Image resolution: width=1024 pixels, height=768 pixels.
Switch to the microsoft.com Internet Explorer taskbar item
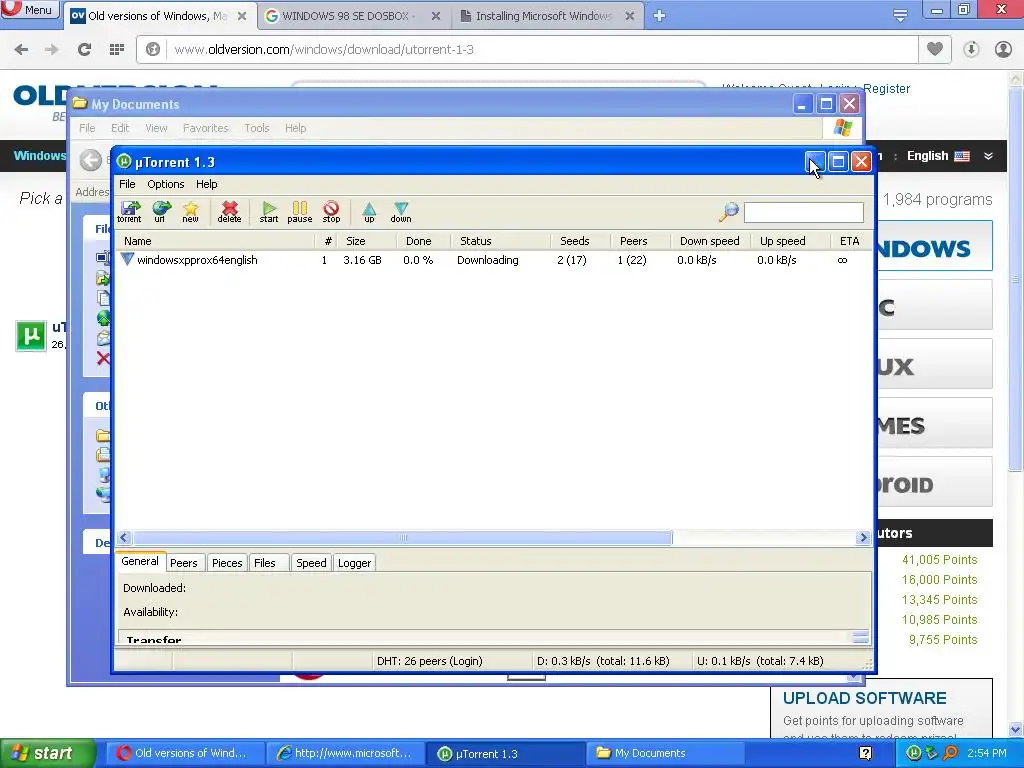(345, 753)
